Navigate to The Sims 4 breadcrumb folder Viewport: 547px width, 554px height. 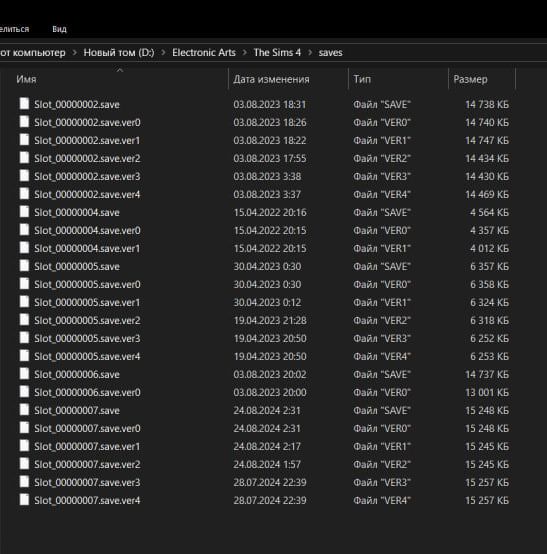tap(277, 53)
